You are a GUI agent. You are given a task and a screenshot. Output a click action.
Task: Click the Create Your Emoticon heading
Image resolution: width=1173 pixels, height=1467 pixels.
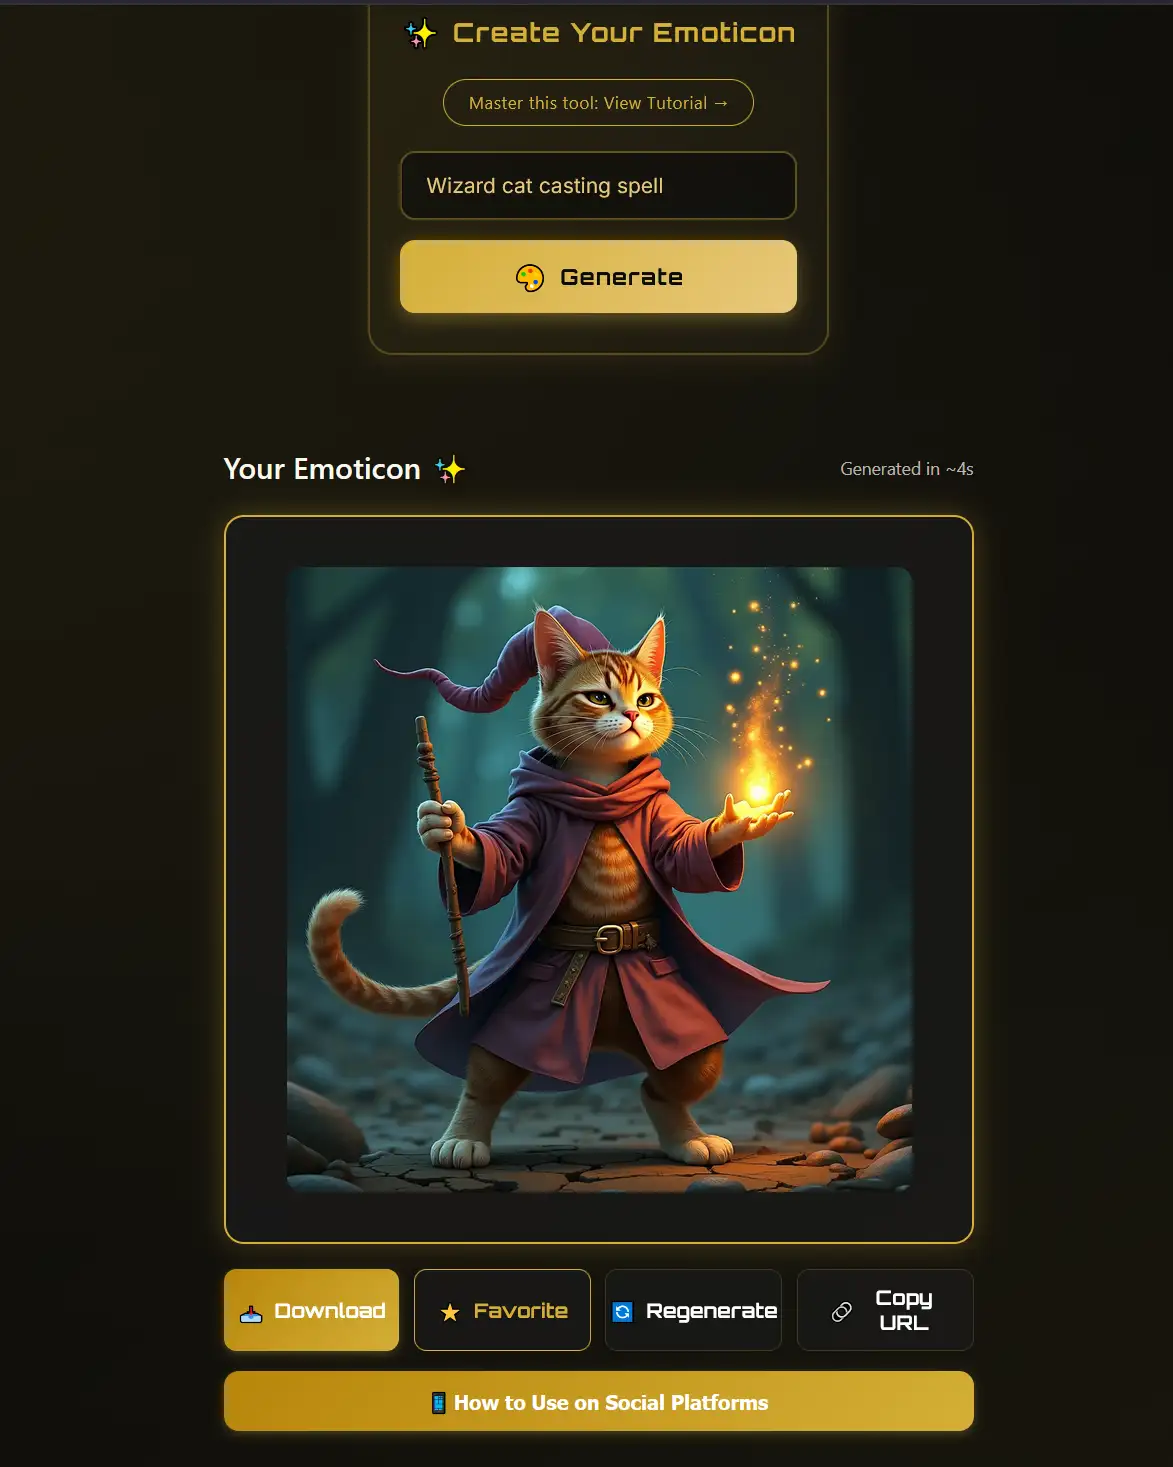tap(624, 33)
